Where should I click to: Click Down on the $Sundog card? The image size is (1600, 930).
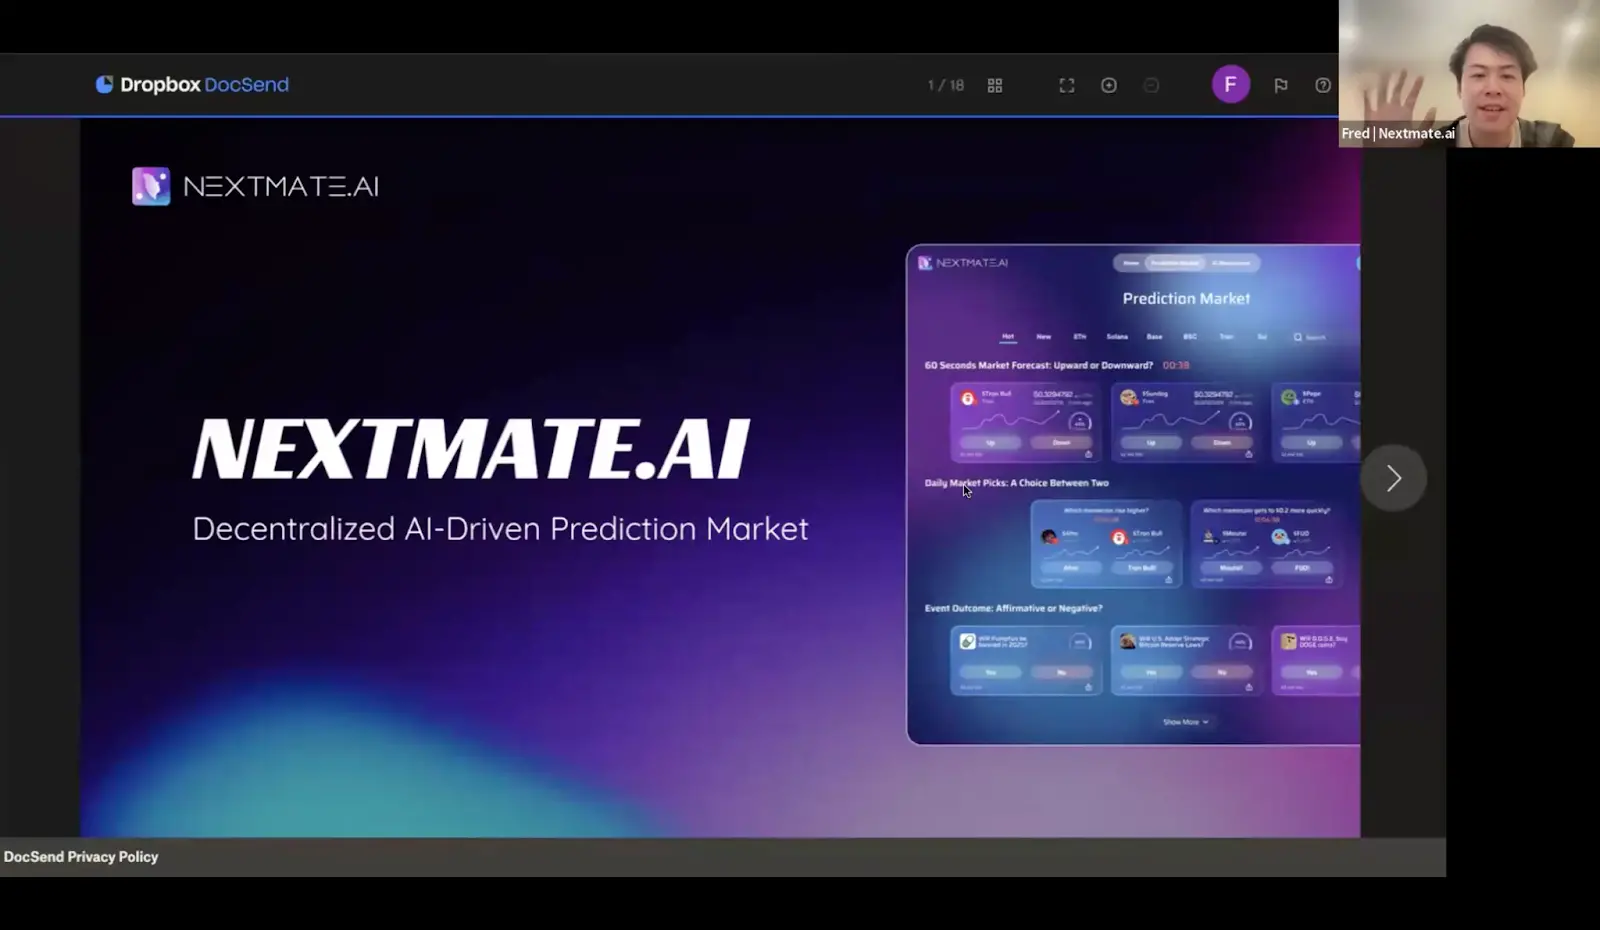tap(1222, 442)
